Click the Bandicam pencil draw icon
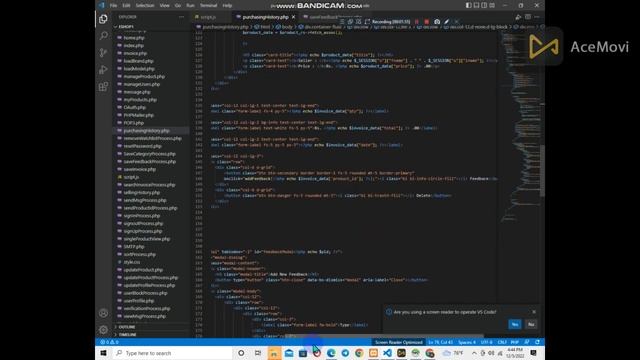Viewport: 640px width, 360px height. [x=447, y=22]
